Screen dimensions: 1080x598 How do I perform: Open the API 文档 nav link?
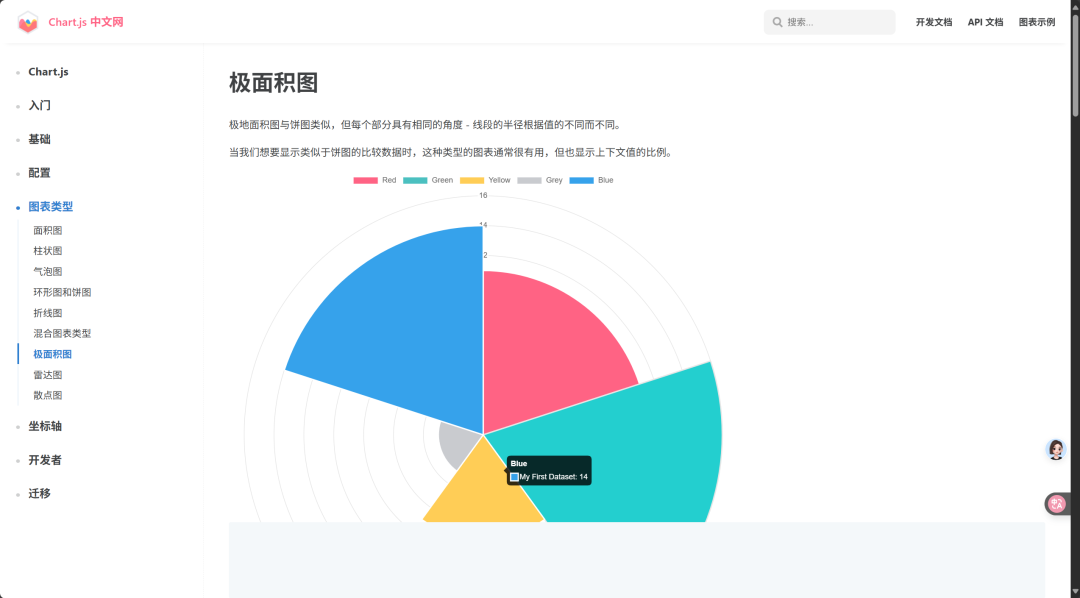coord(985,22)
